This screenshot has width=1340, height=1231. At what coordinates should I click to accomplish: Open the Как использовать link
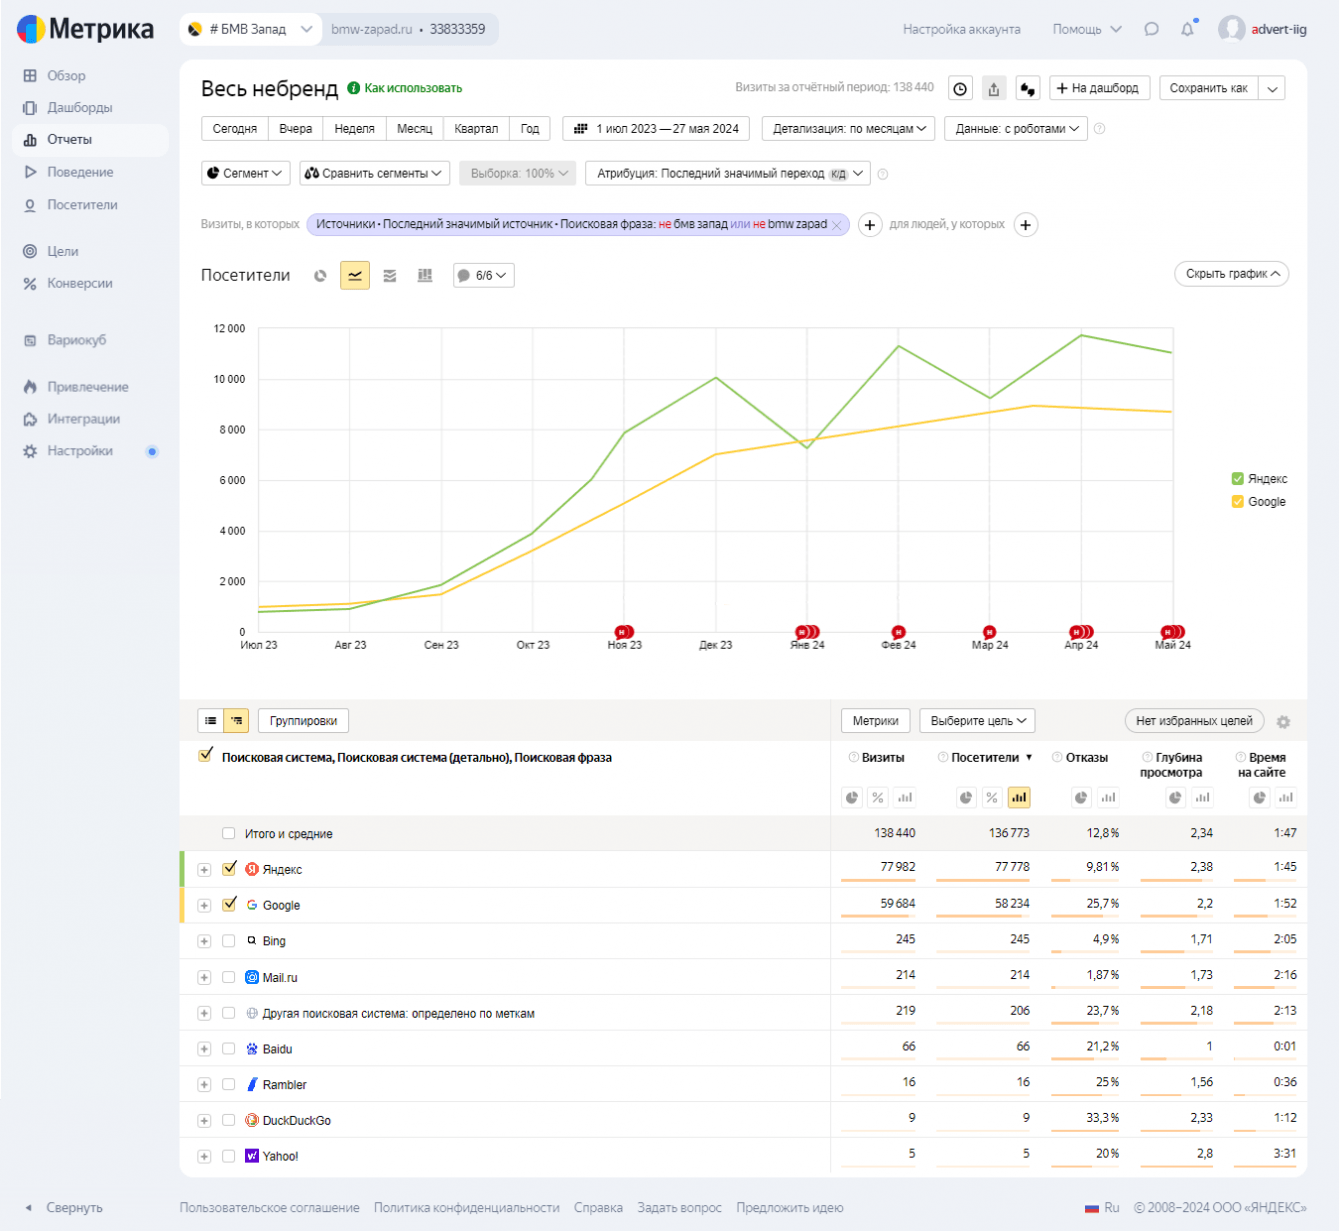tap(412, 89)
